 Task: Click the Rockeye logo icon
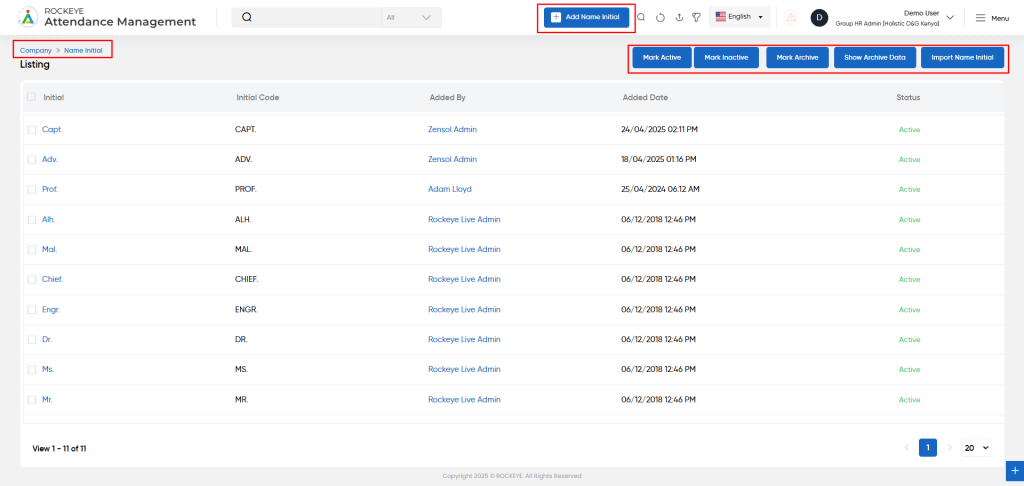point(28,17)
